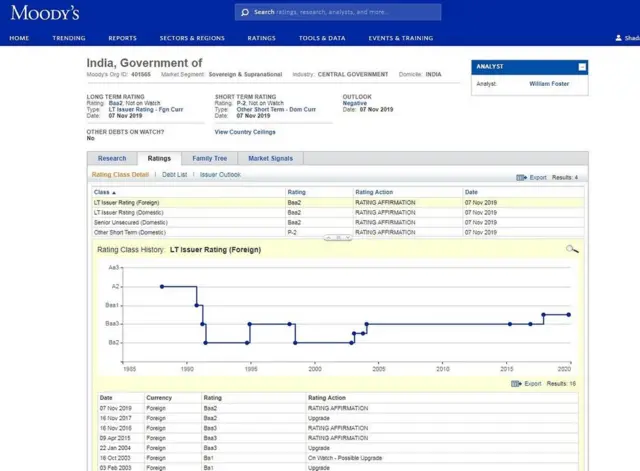
Task: Open Tools & Data menu
Action: pos(322,38)
